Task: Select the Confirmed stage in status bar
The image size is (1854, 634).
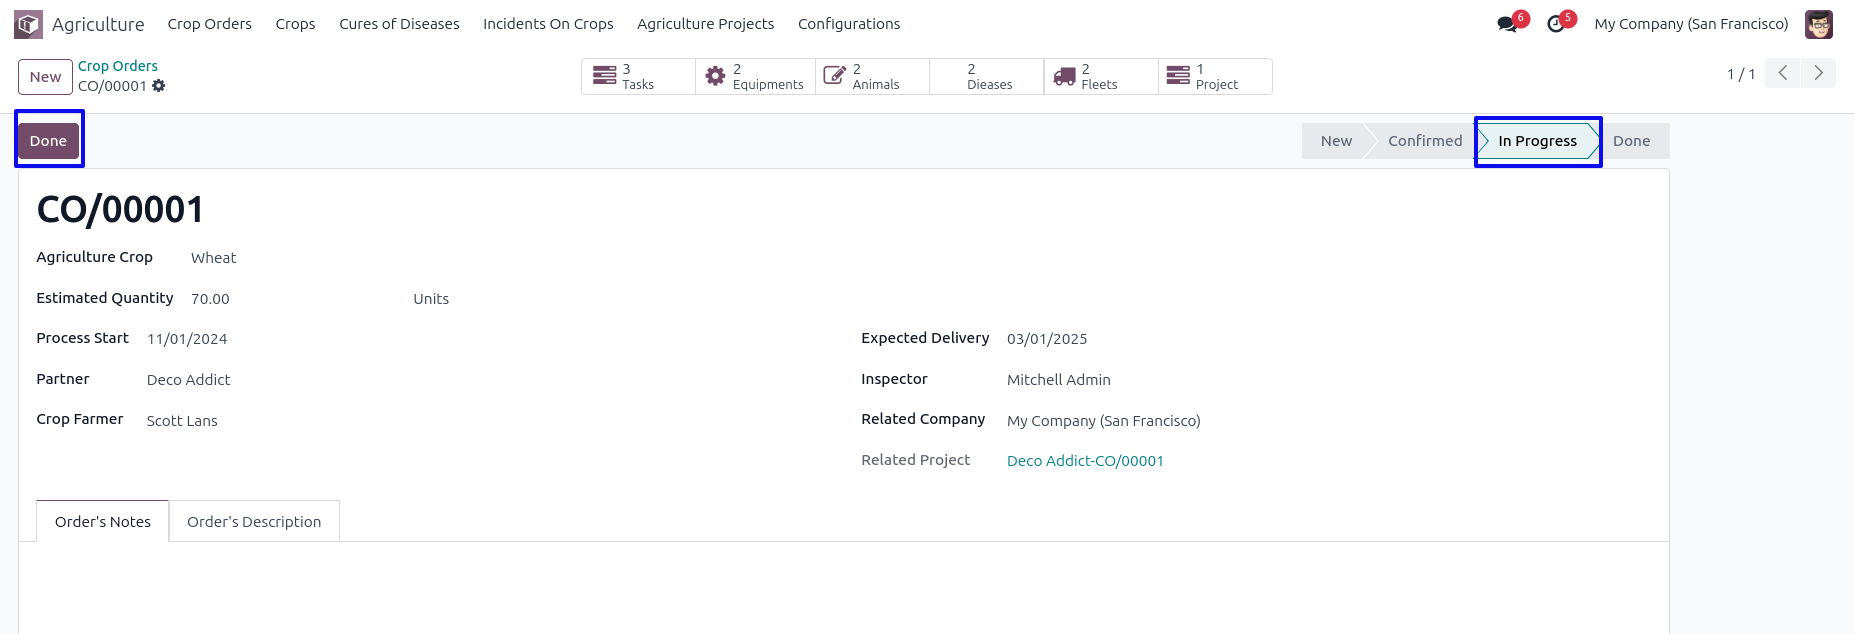Action: 1424,141
